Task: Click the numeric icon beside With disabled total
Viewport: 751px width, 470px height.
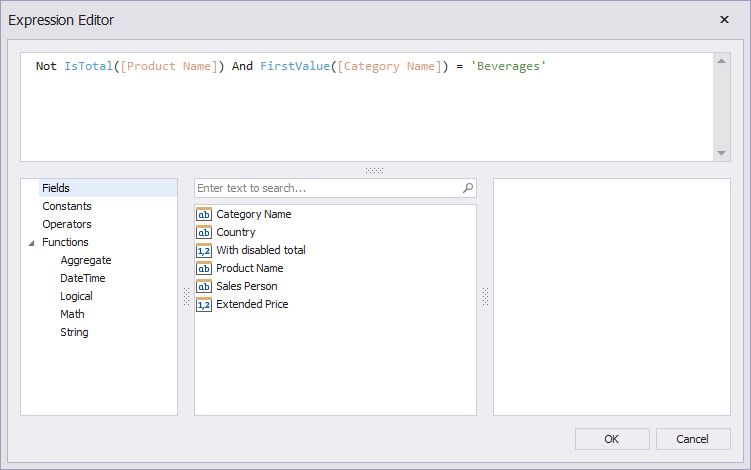Action: pos(204,250)
